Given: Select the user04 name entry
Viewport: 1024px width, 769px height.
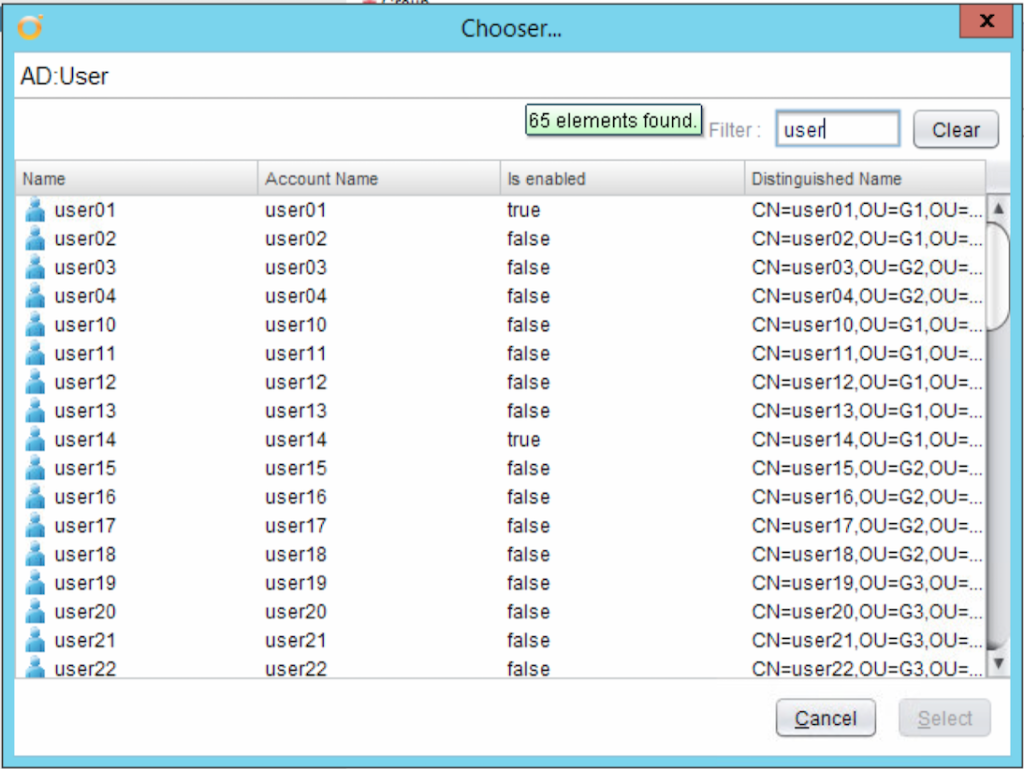Looking at the screenshot, I should coord(85,296).
